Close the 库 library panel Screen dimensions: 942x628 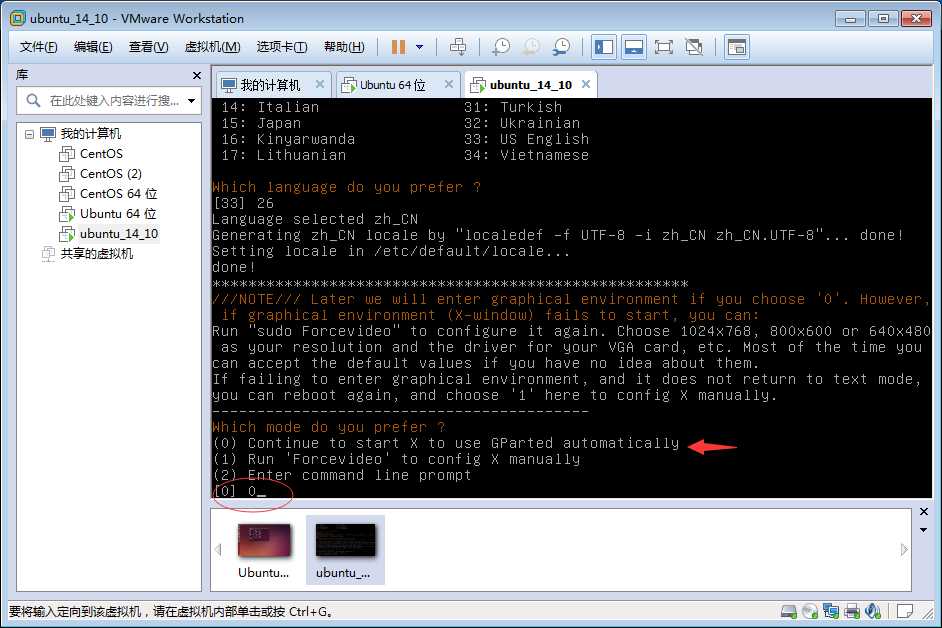(x=196, y=75)
